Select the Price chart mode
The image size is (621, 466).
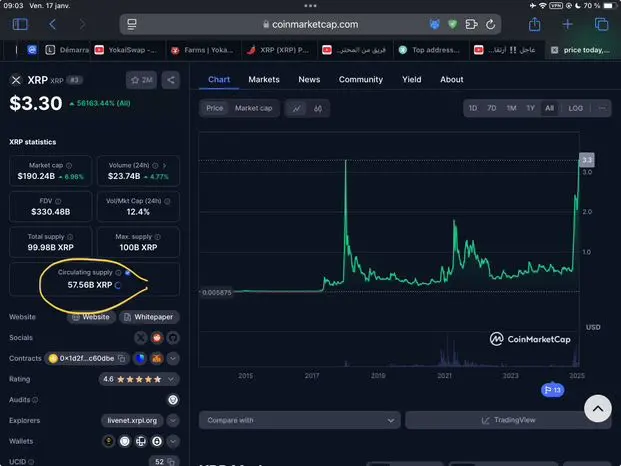click(x=215, y=108)
